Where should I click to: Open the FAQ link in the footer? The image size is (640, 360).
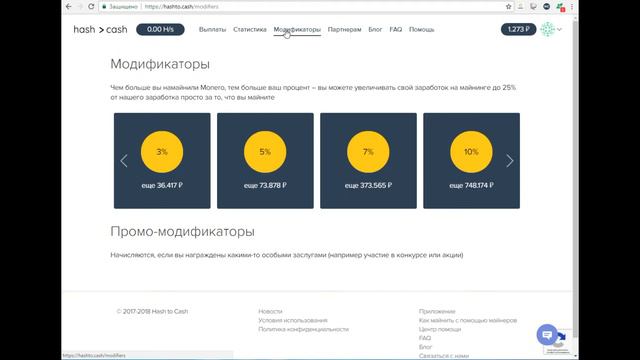(x=425, y=338)
